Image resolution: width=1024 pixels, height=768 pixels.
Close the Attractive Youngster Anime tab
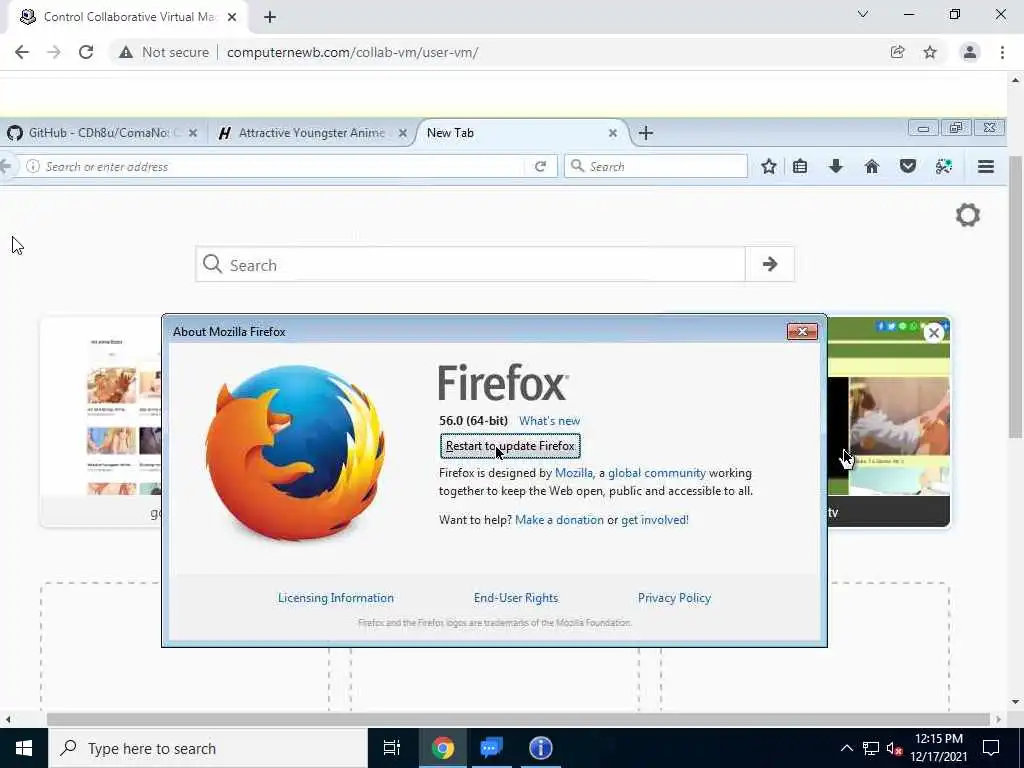tap(403, 133)
